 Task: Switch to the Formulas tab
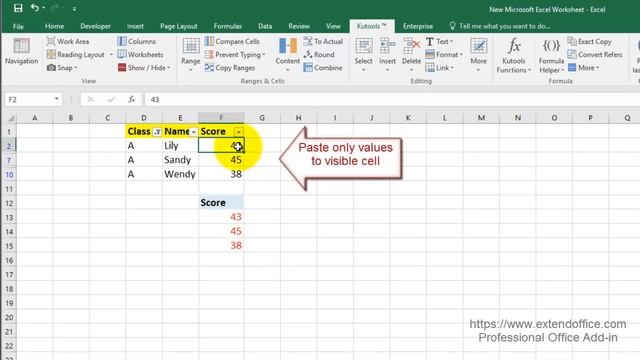[227, 26]
